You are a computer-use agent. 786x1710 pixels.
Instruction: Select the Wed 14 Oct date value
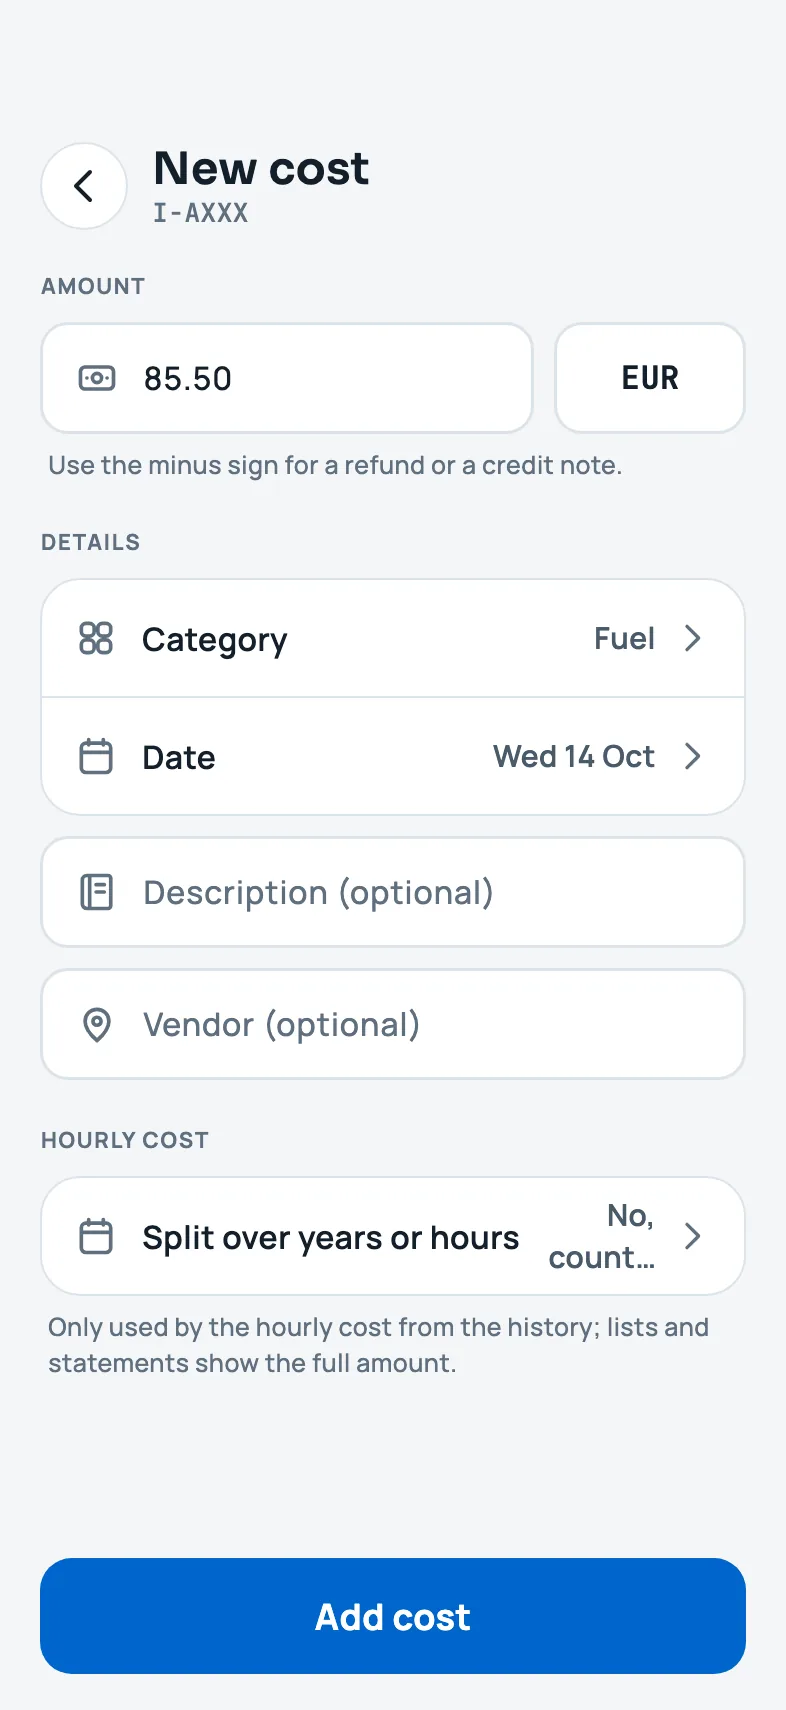pos(574,756)
